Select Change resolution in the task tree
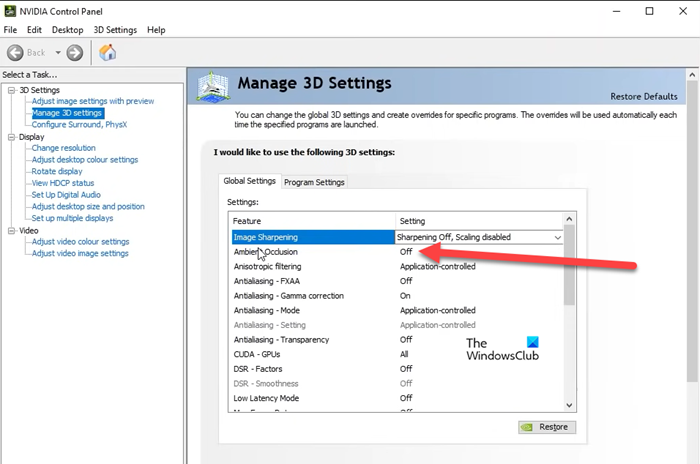700x464 pixels. (x=64, y=148)
